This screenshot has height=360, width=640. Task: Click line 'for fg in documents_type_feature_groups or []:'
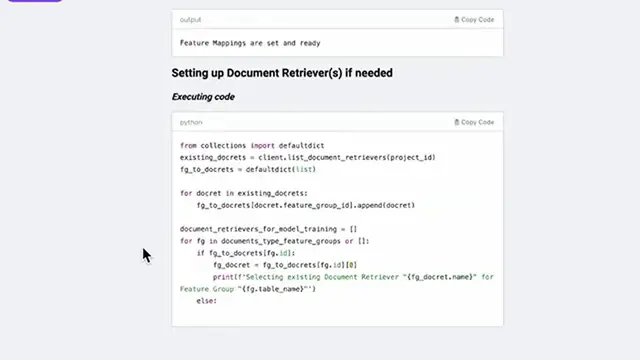[274, 241]
